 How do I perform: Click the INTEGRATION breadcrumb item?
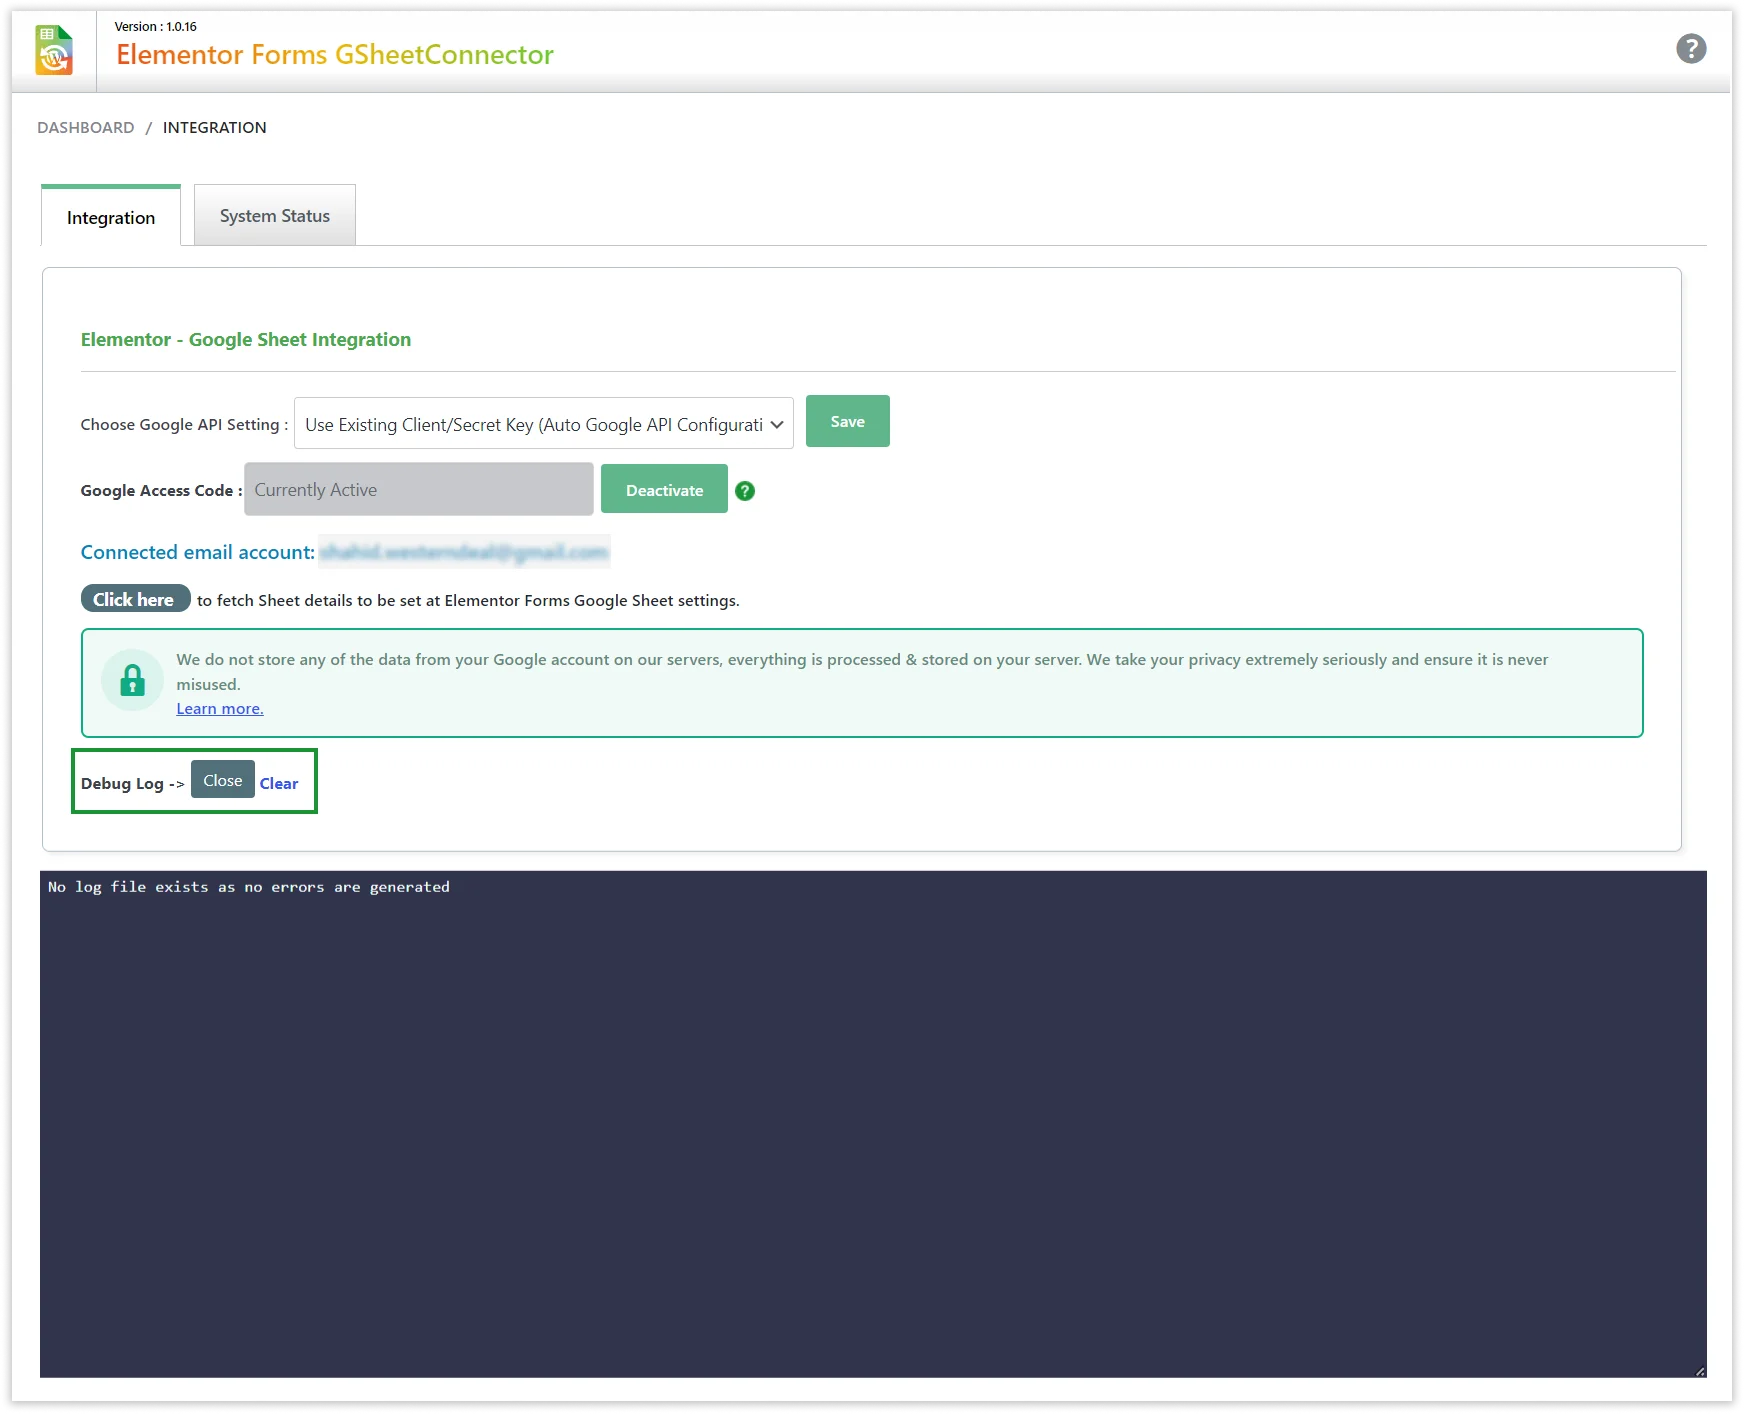[214, 128]
